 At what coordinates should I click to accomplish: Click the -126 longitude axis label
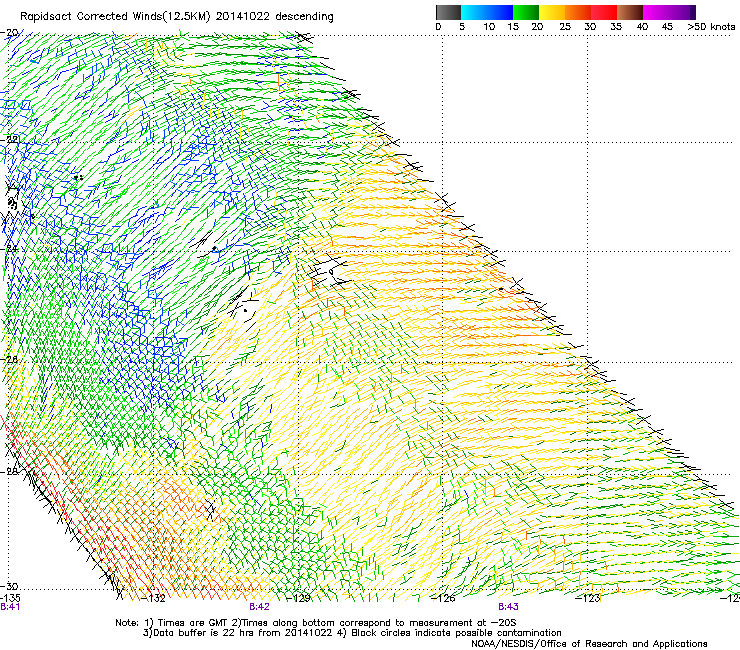point(443,599)
